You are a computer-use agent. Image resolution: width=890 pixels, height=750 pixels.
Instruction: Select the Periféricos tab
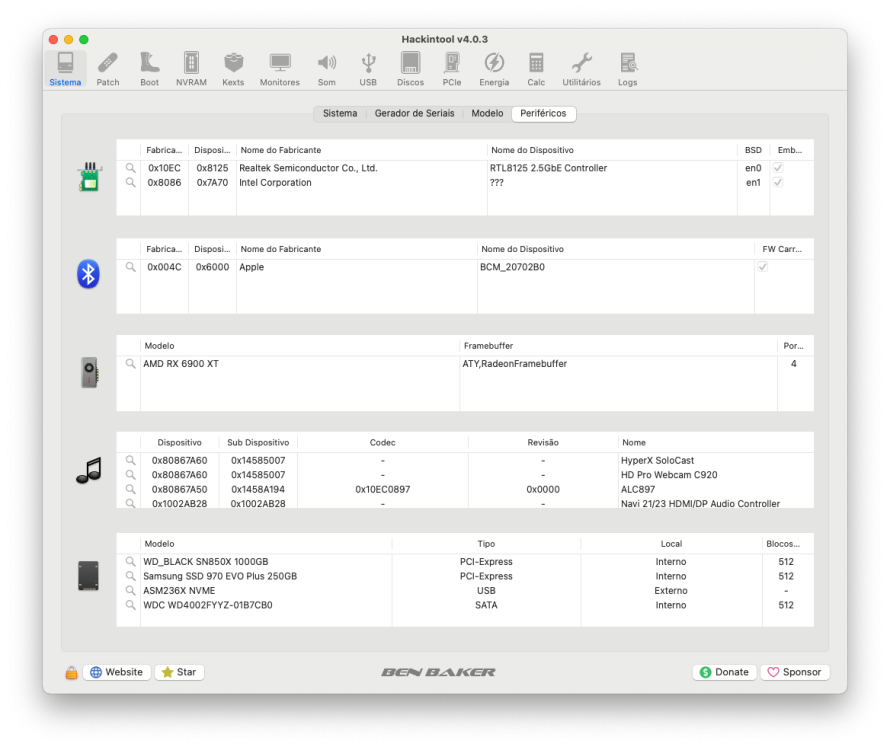click(543, 114)
